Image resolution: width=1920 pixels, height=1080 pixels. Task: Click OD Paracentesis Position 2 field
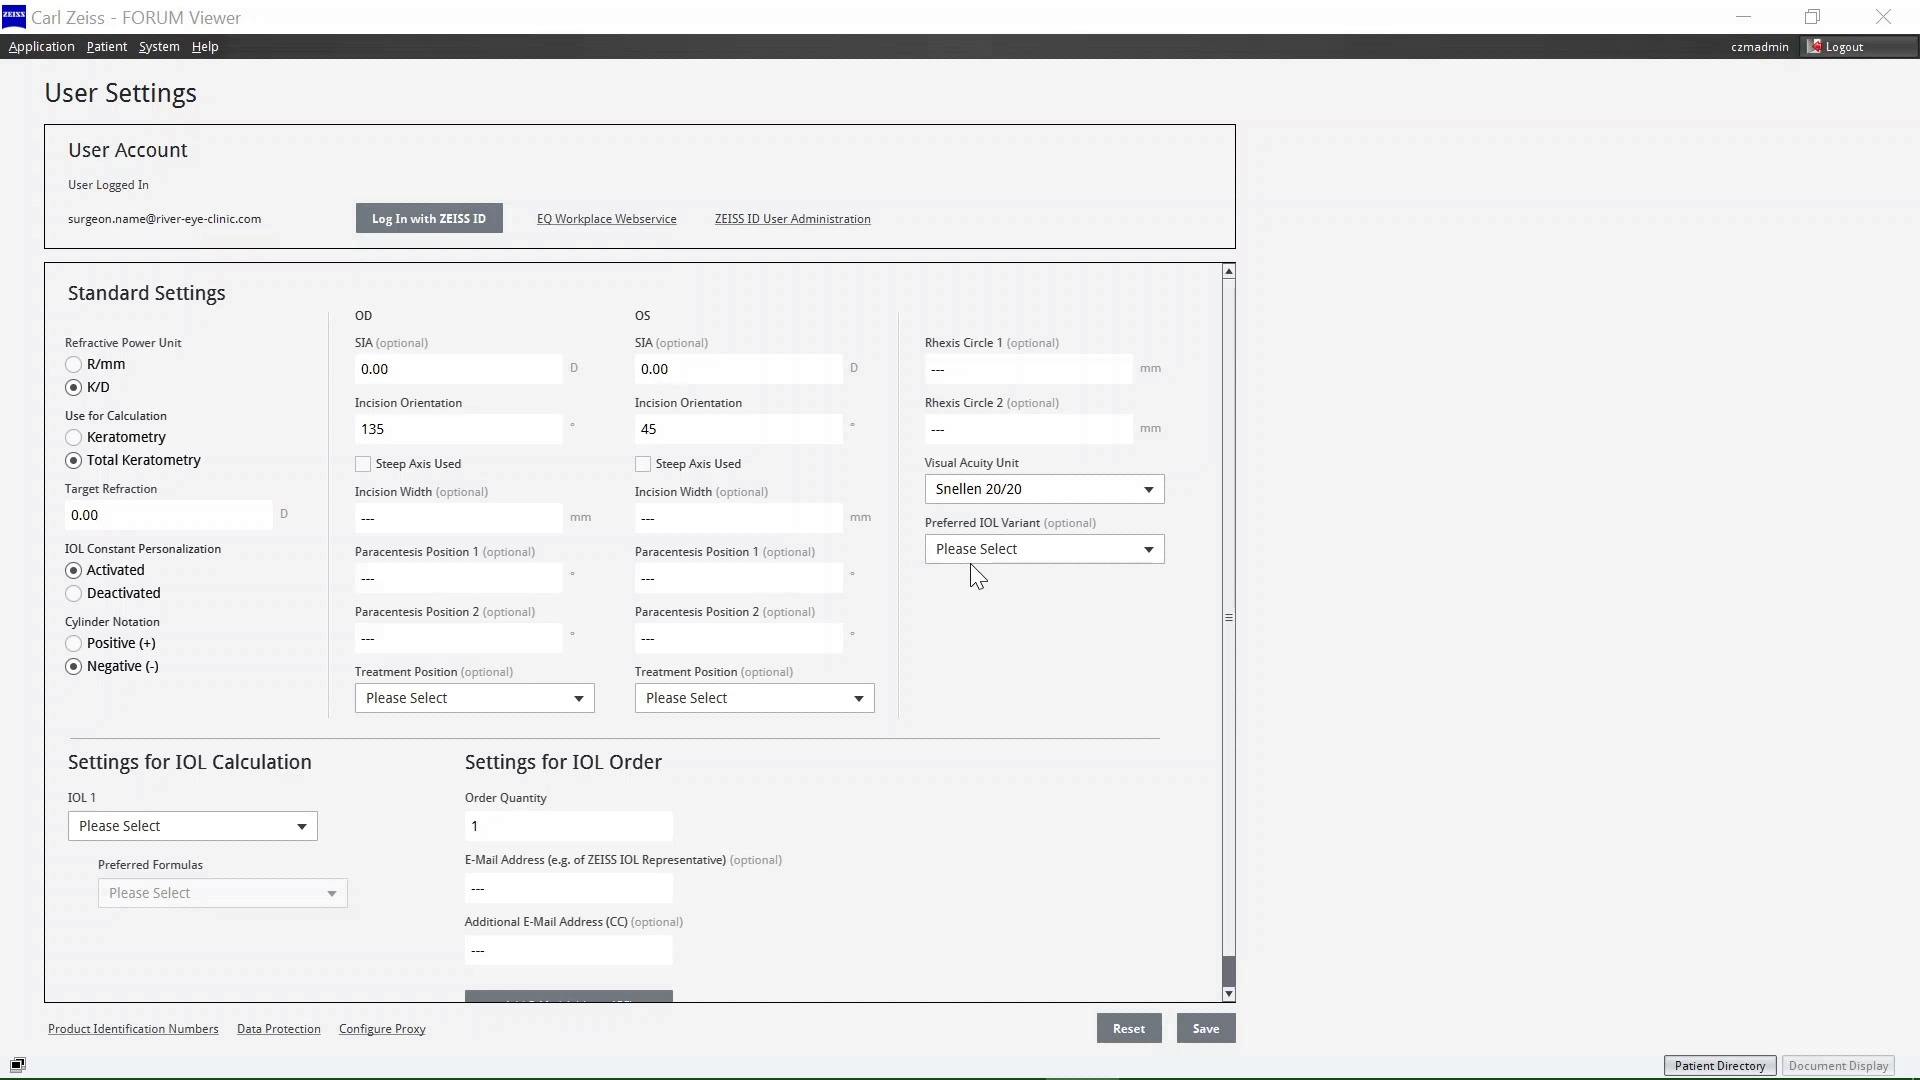(x=458, y=638)
